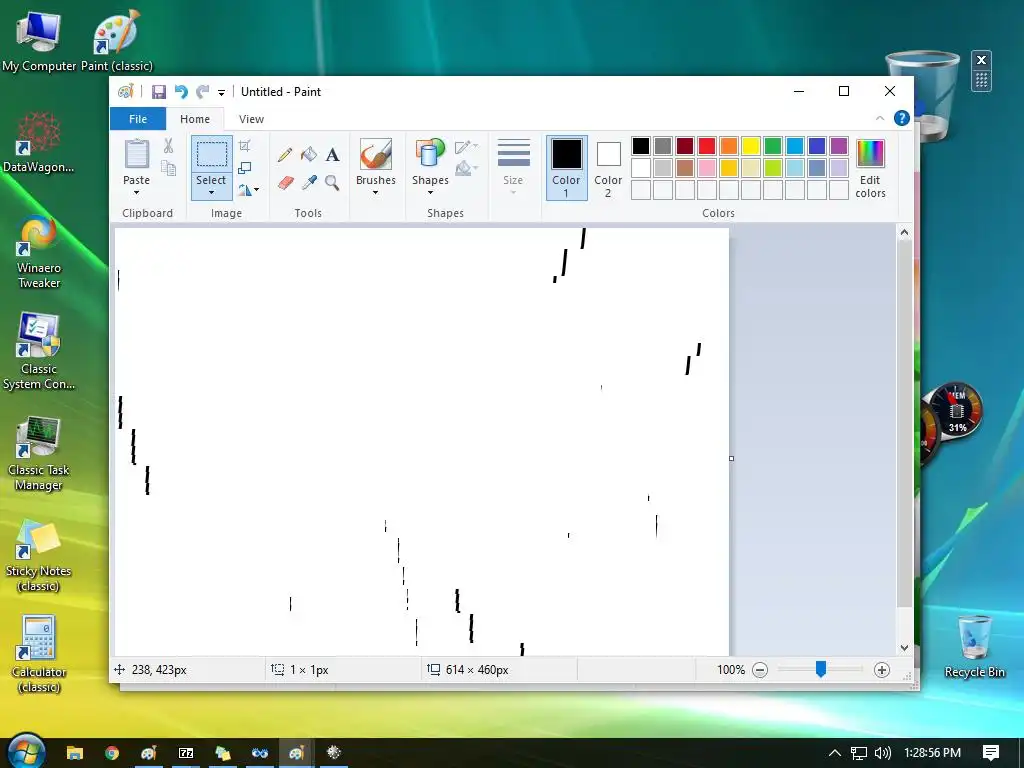Image resolution: width=1024 pixels, height=768 pixels.
Task: Select the Pencil tool
Action: coord(285,155)
